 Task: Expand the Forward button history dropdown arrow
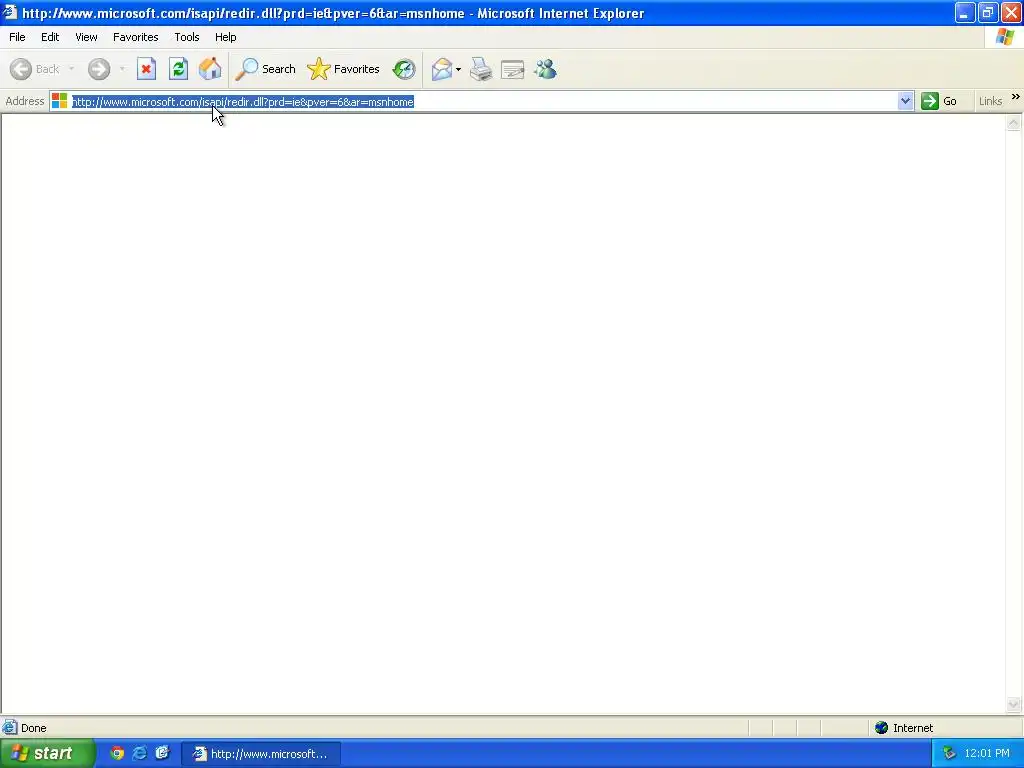122,69
